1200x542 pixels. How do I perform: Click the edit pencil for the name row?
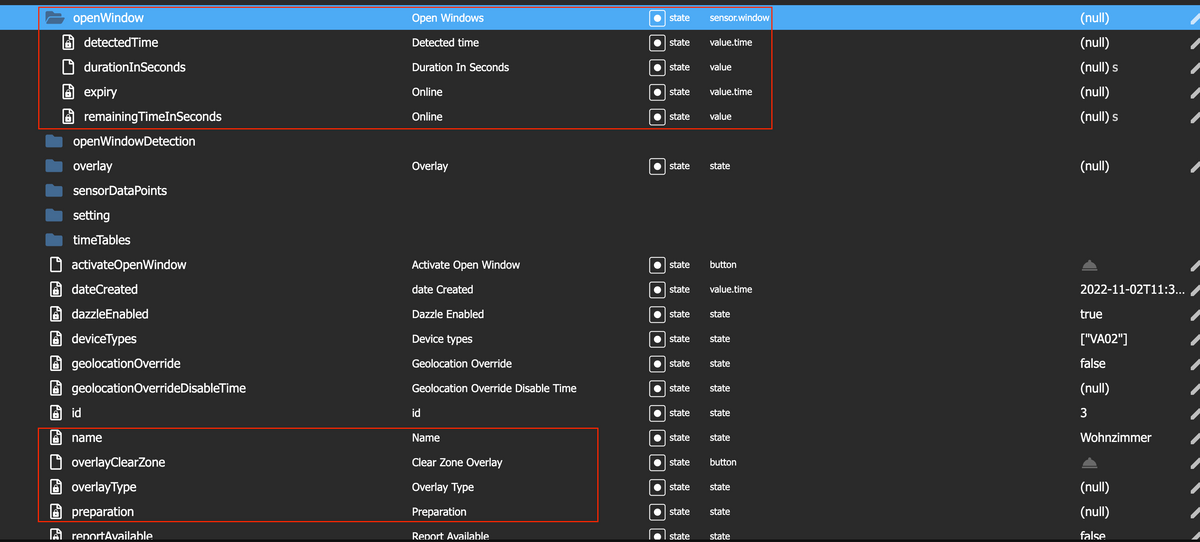click(x=1194, y=438)
